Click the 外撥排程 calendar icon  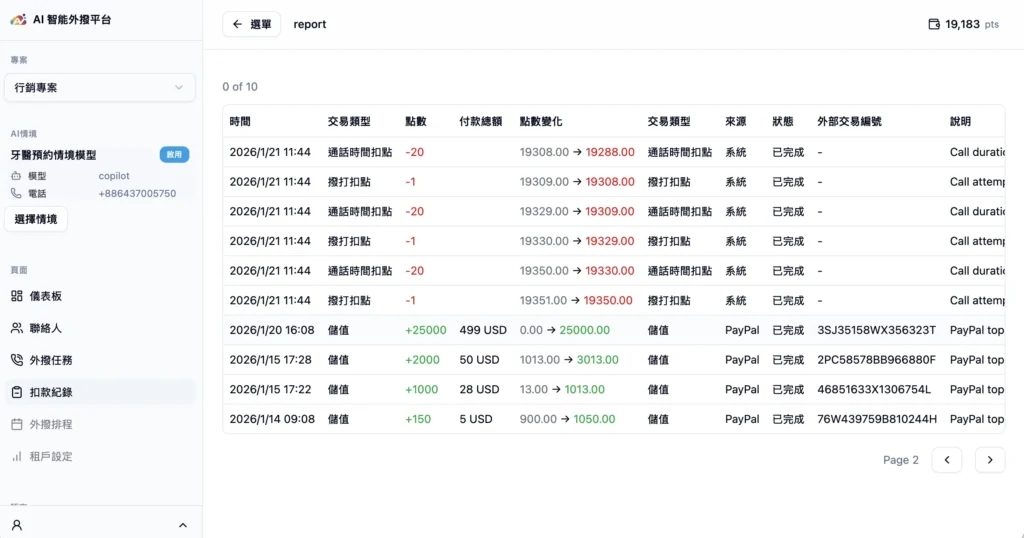[17, 424]
